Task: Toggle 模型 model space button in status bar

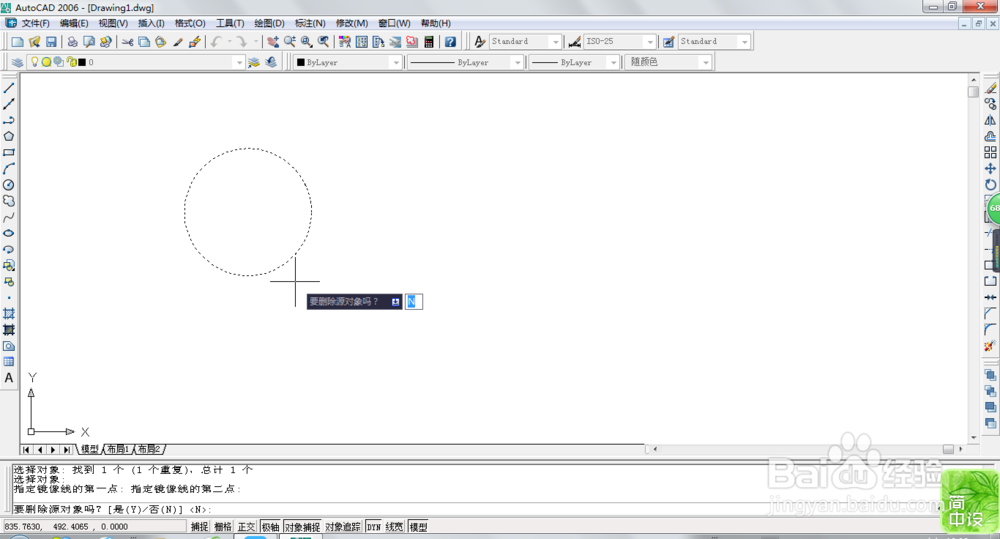Action: (418, 527)
